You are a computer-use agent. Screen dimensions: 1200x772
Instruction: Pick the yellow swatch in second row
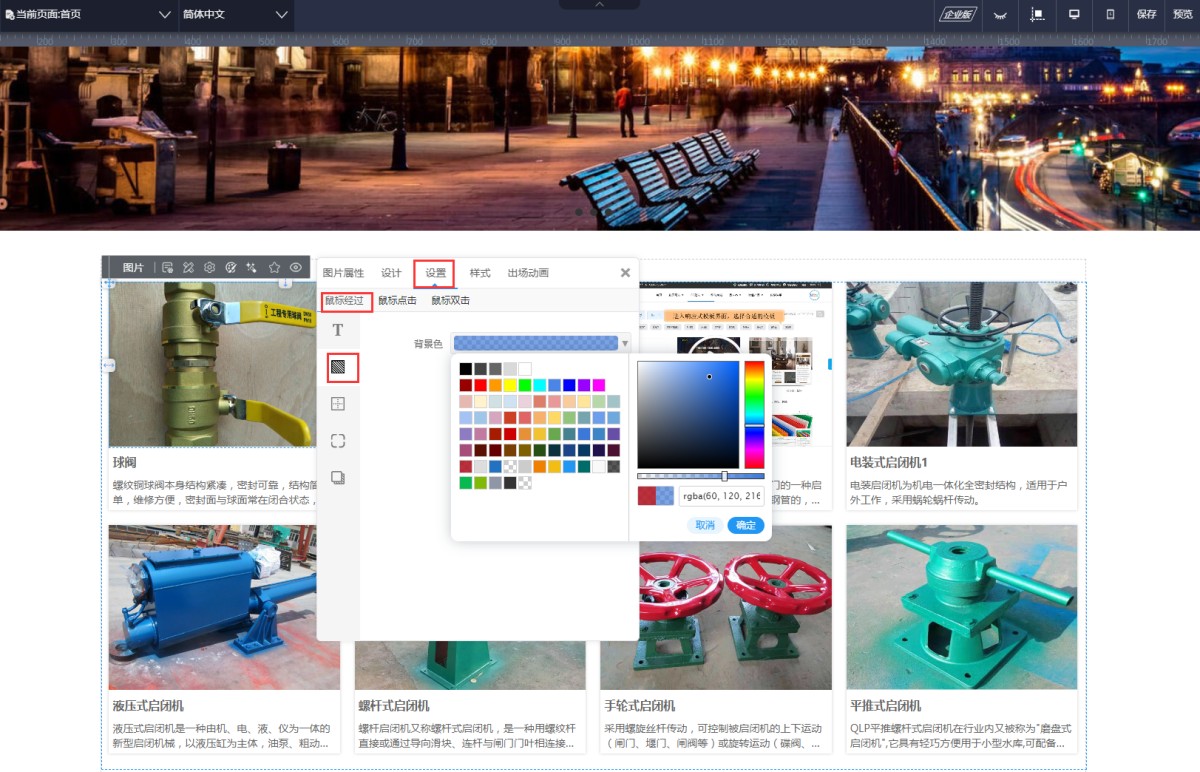(x=510, y=385)
